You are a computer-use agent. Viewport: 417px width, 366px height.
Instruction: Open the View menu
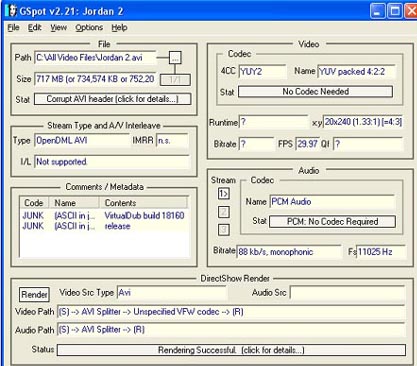pos(58,28)
